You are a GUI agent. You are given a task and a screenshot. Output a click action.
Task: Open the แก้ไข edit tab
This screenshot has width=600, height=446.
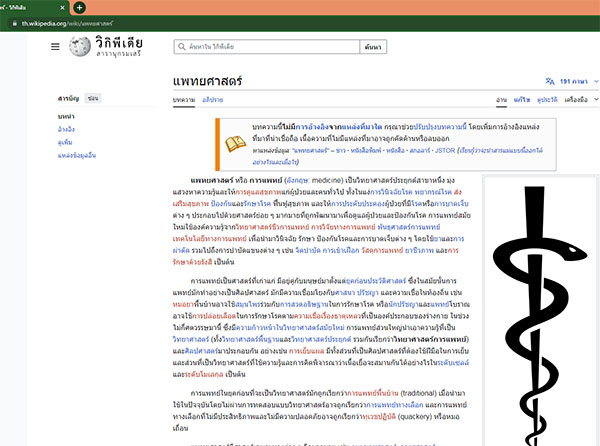click(522, 99)
